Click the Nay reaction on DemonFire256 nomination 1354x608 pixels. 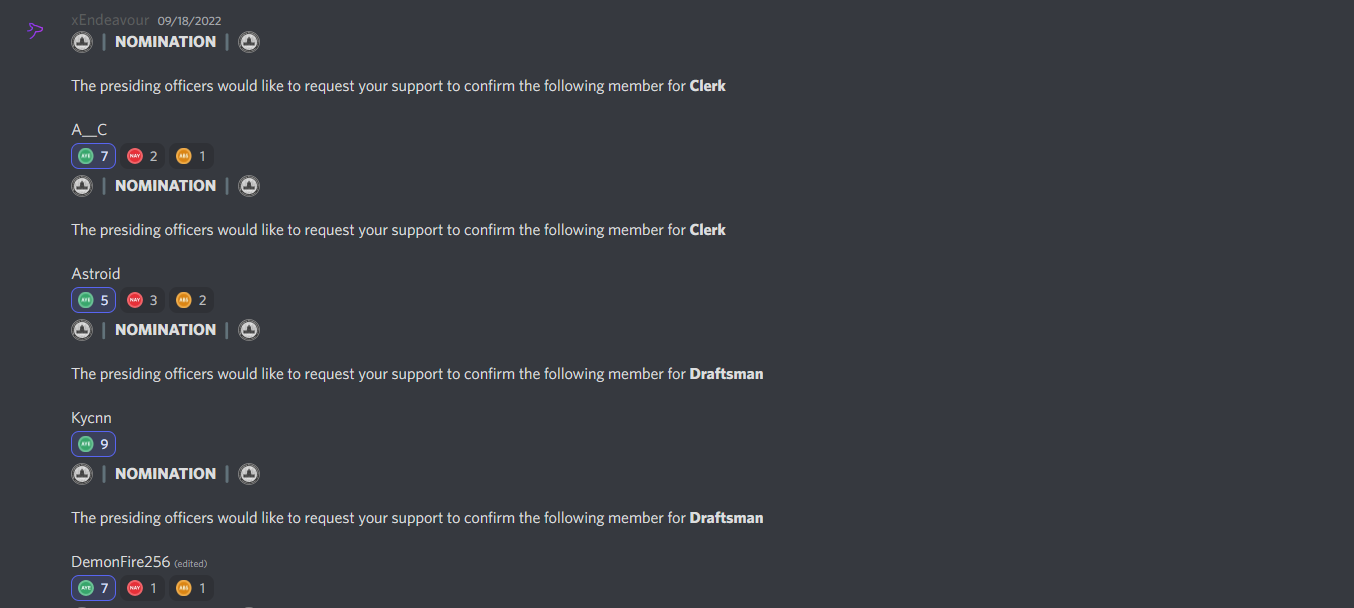[x=142, y=588]
